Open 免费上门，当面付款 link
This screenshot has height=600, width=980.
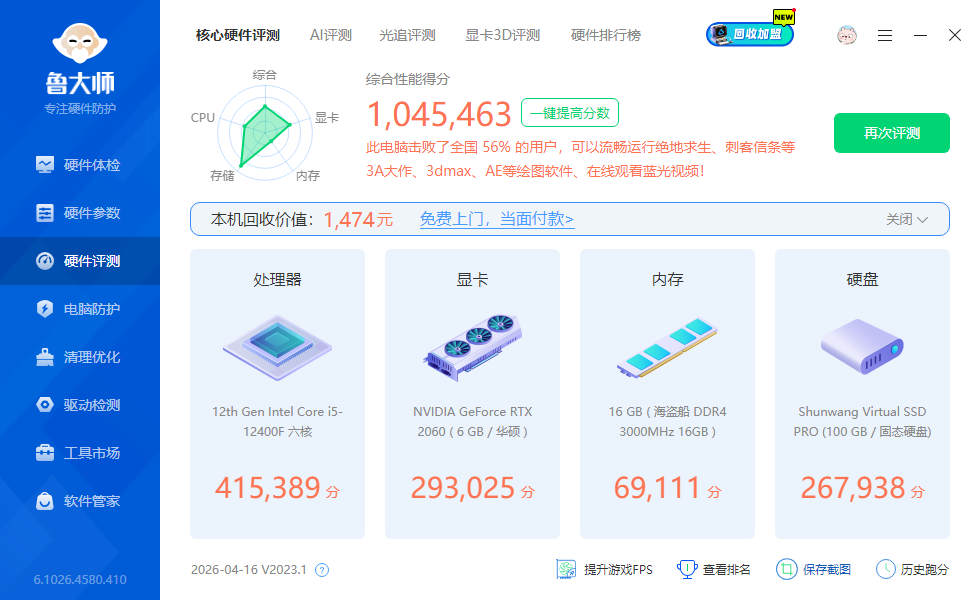click(x=497, y=219)
